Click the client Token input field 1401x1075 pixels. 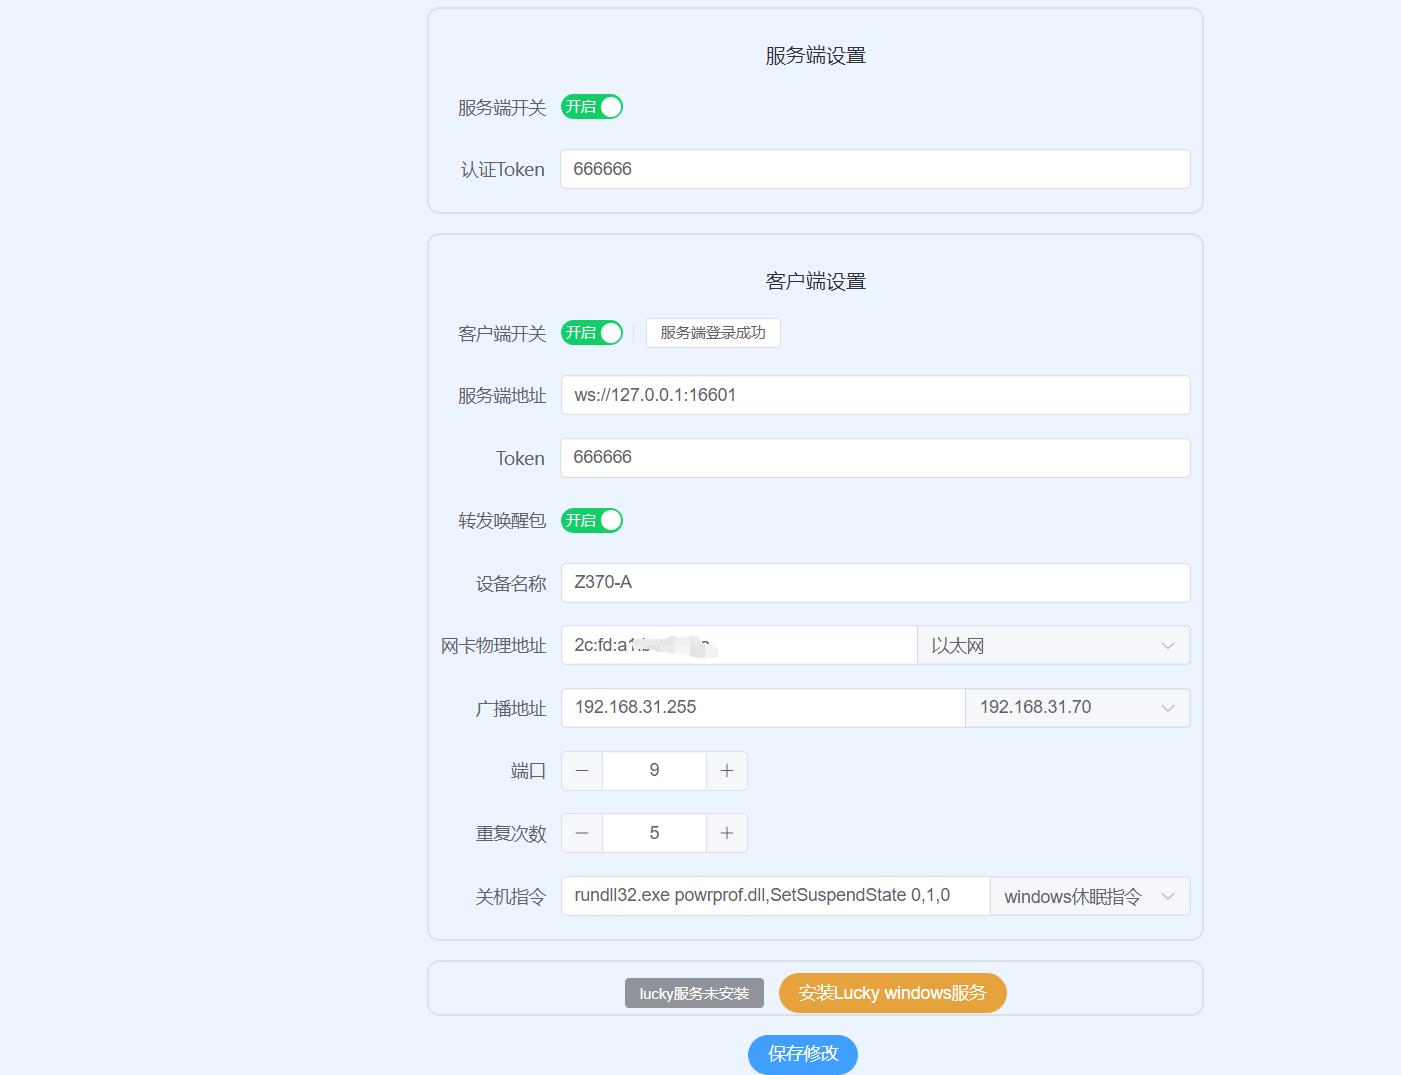pos(875,458)
